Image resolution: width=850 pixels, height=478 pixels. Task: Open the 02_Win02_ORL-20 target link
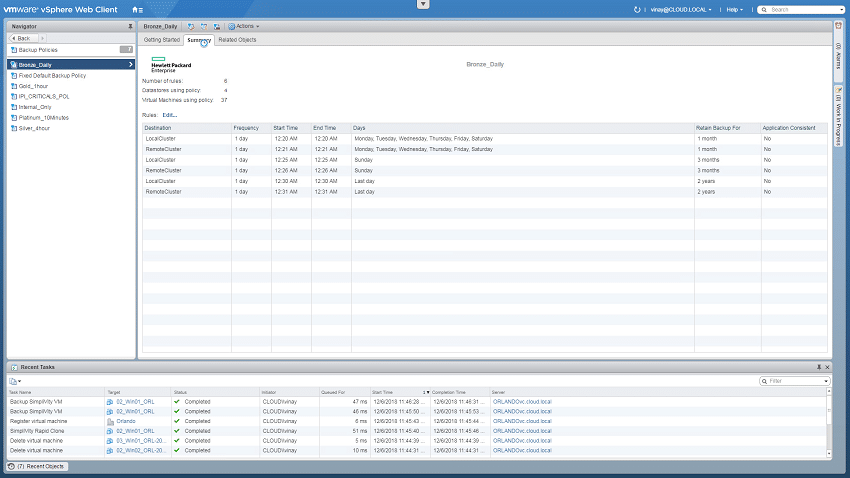pos(141,450)
